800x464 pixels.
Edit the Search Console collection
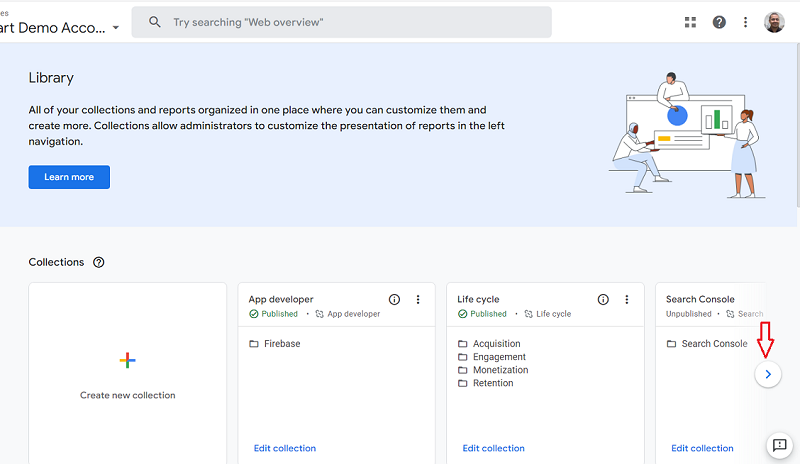702,448
